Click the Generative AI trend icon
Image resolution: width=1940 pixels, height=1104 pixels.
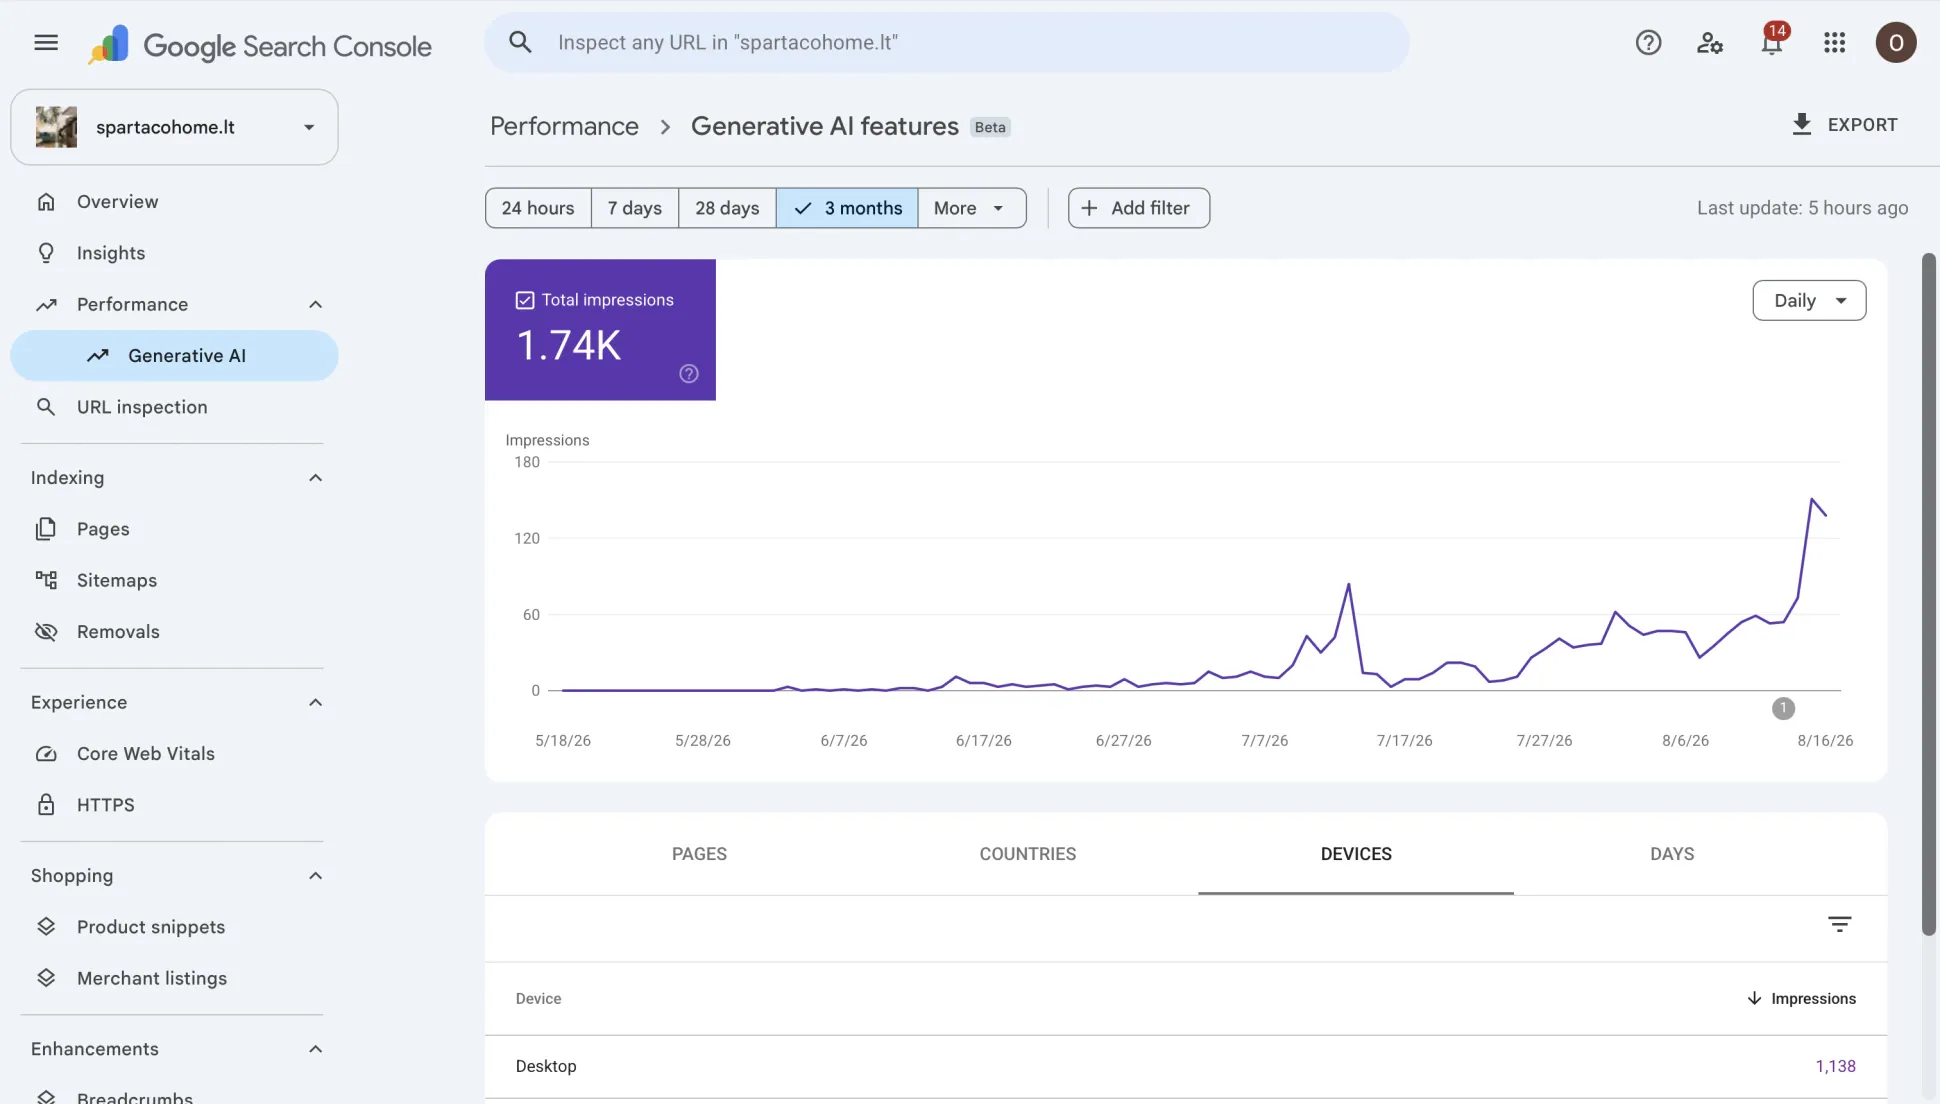point(97,356)
